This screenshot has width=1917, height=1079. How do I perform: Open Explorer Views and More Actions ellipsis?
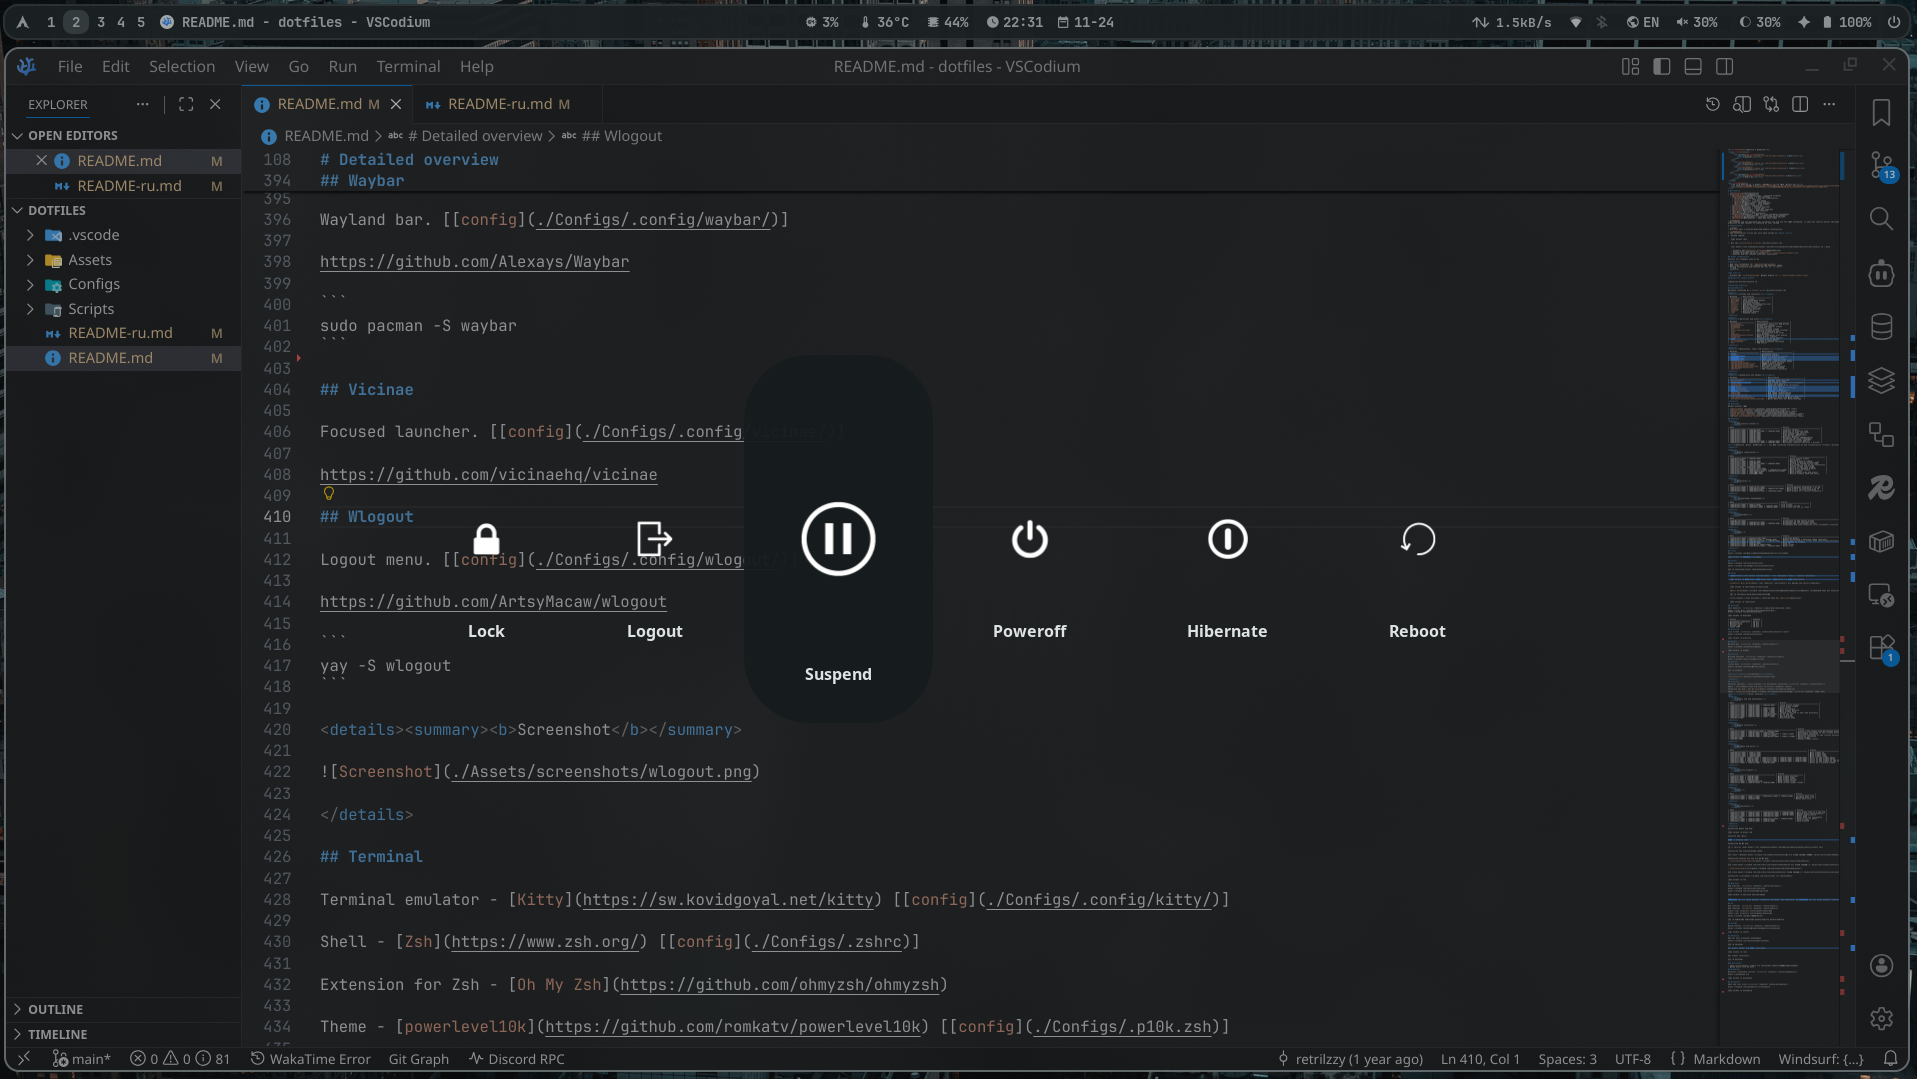tap(143, 104)
